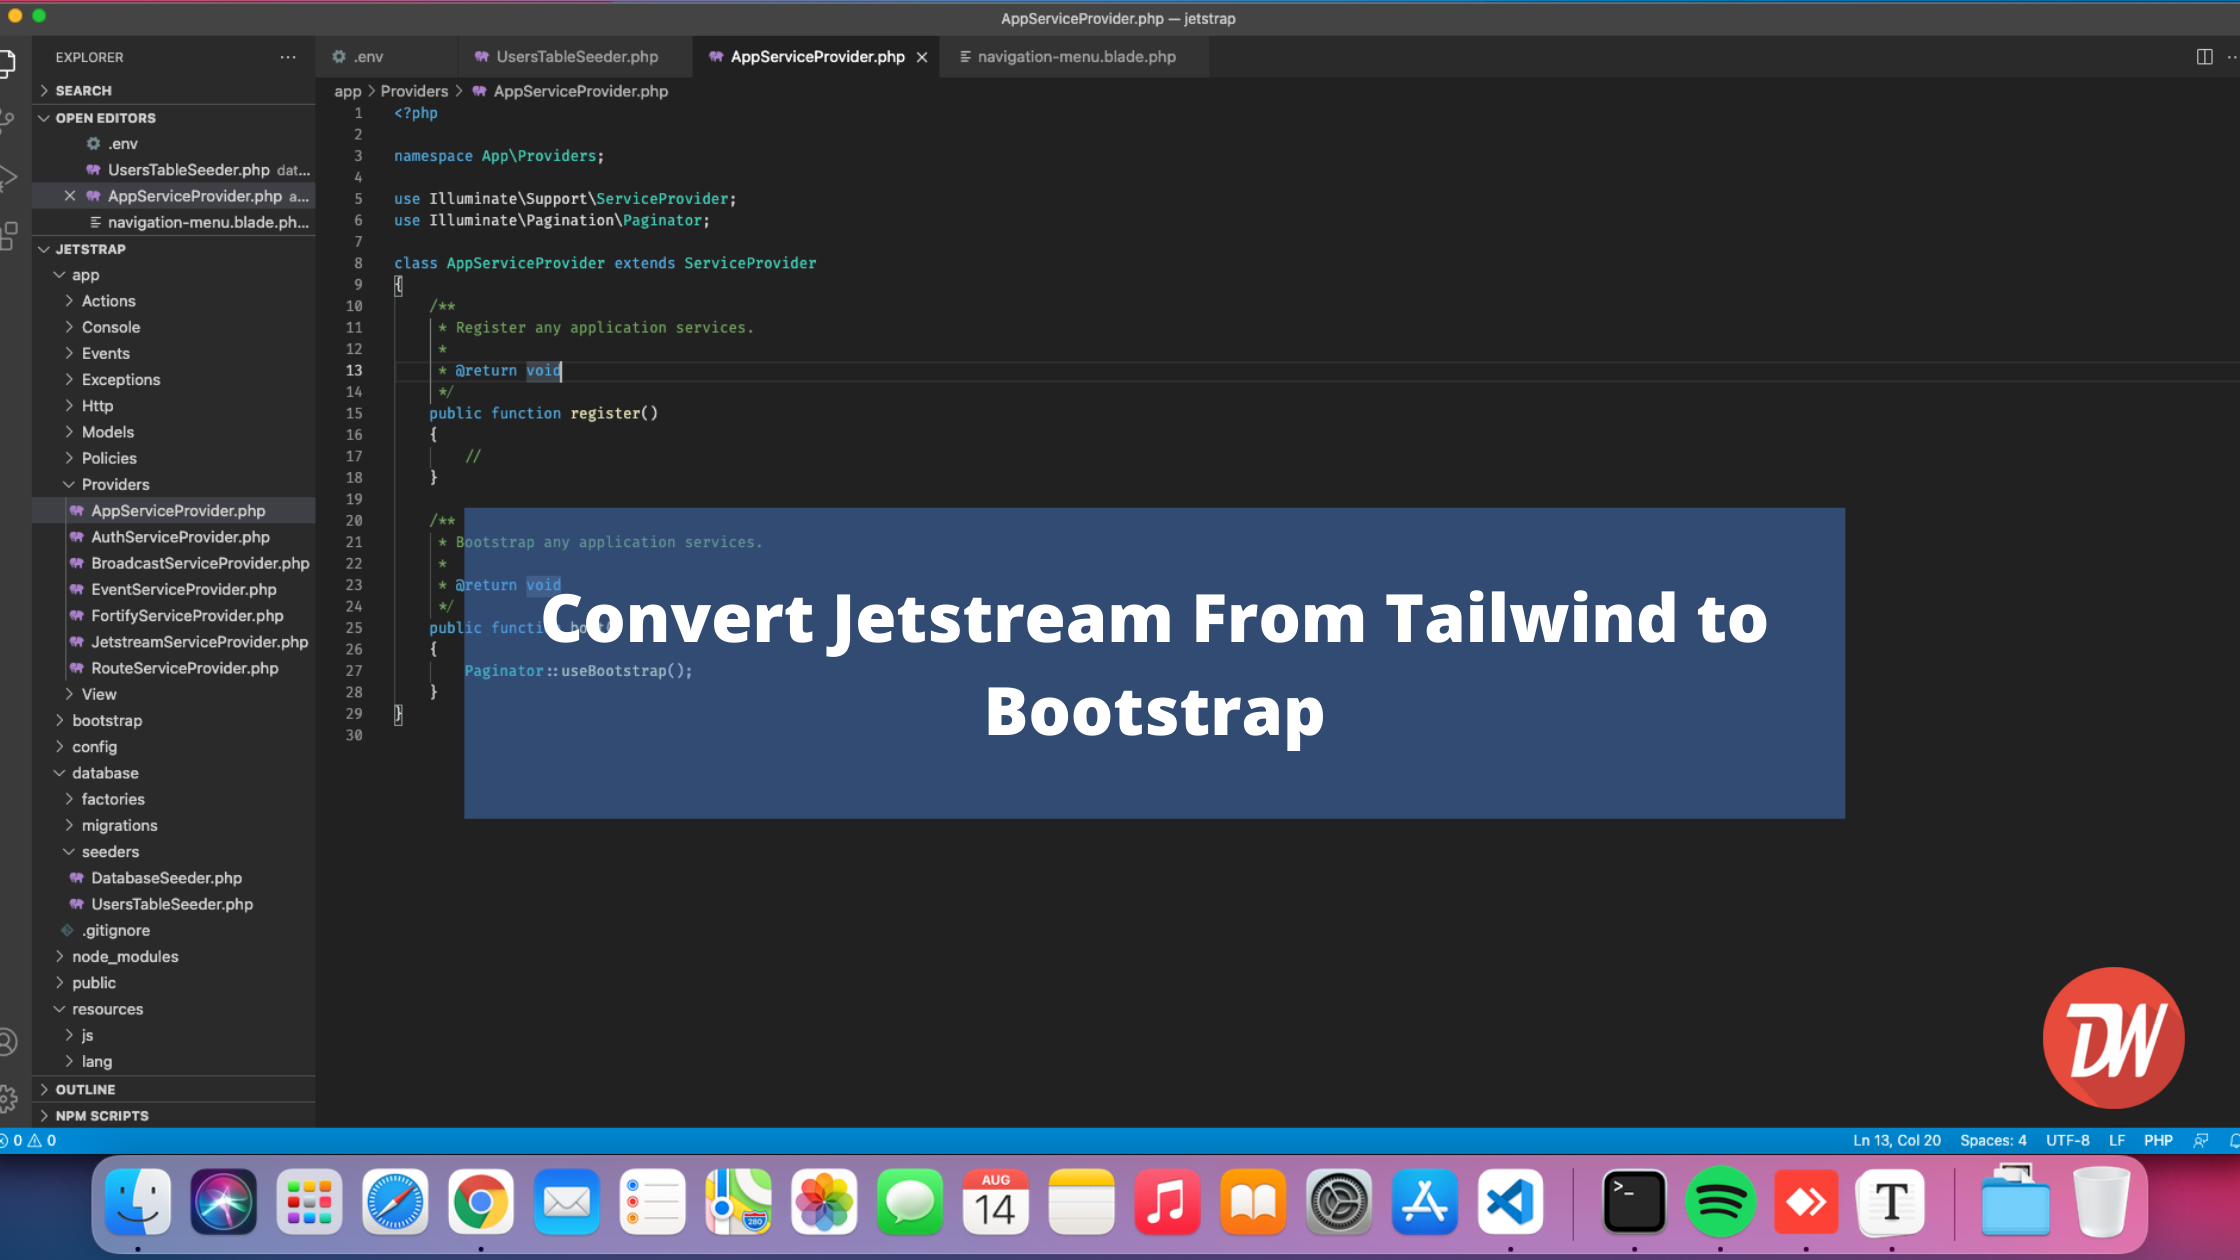This screenshot has height=1260, width=2240.
Task: Open Terminal from the dock
Action: coord(1634,1201)
